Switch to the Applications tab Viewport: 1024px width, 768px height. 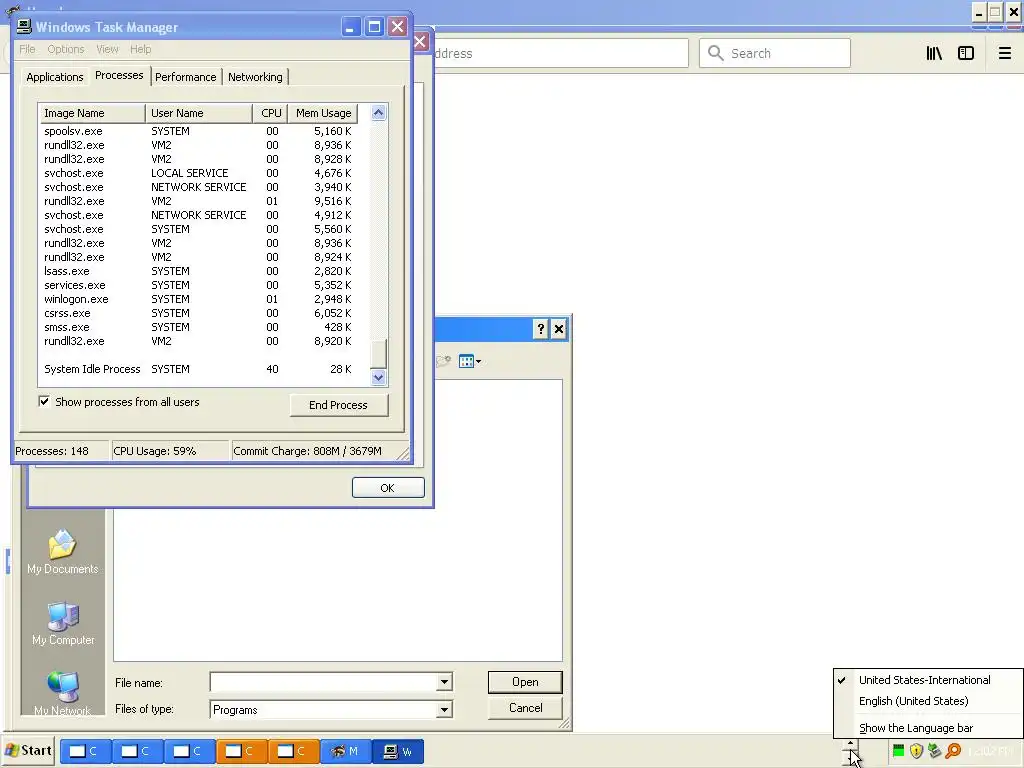click(55, 77)
